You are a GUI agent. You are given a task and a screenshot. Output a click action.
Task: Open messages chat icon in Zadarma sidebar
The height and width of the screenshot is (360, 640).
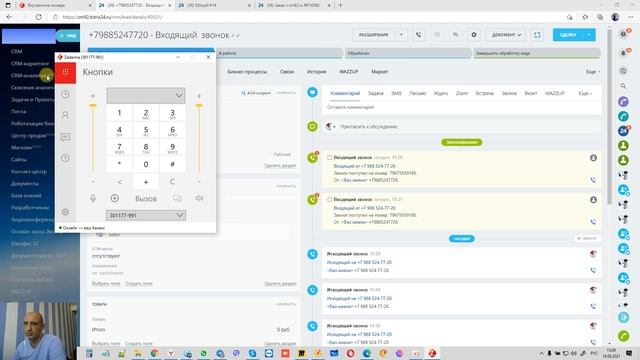(x=65, y=137)
